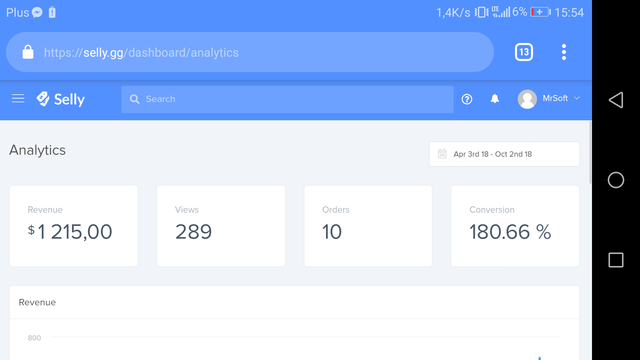
Task: Click the MrSoft user avatar
Action: pyautogui.click(x=527, y=99)
